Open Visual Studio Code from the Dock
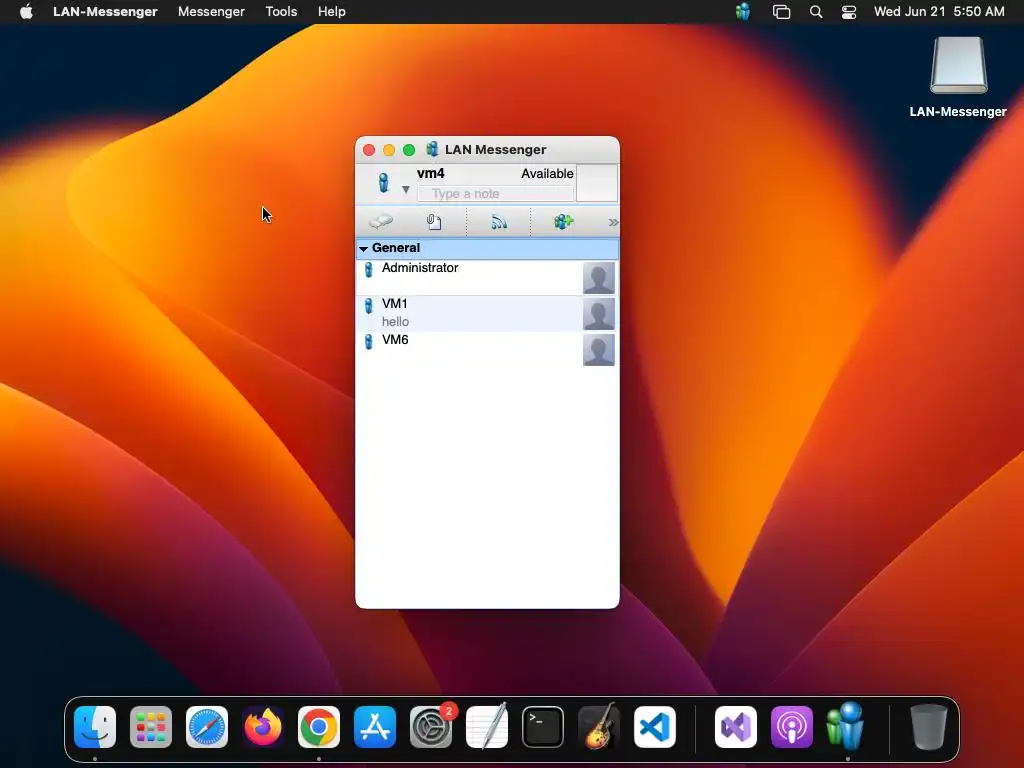Viewport: 1024px width, 768px height. coord(655,727)
